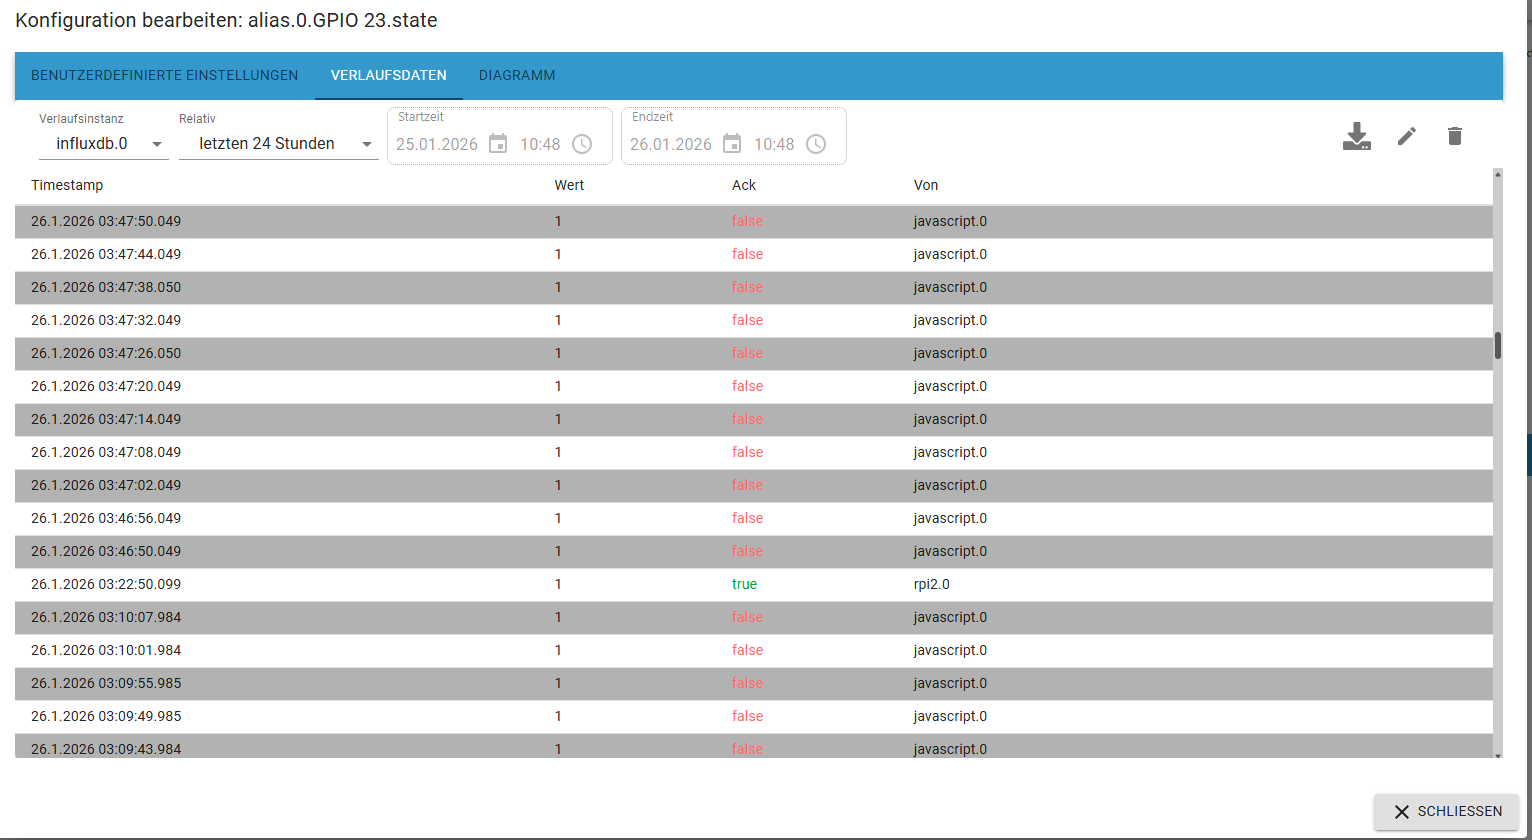Switch to Benutzerdefinierte Einstellungen tab

click(165, 75)
